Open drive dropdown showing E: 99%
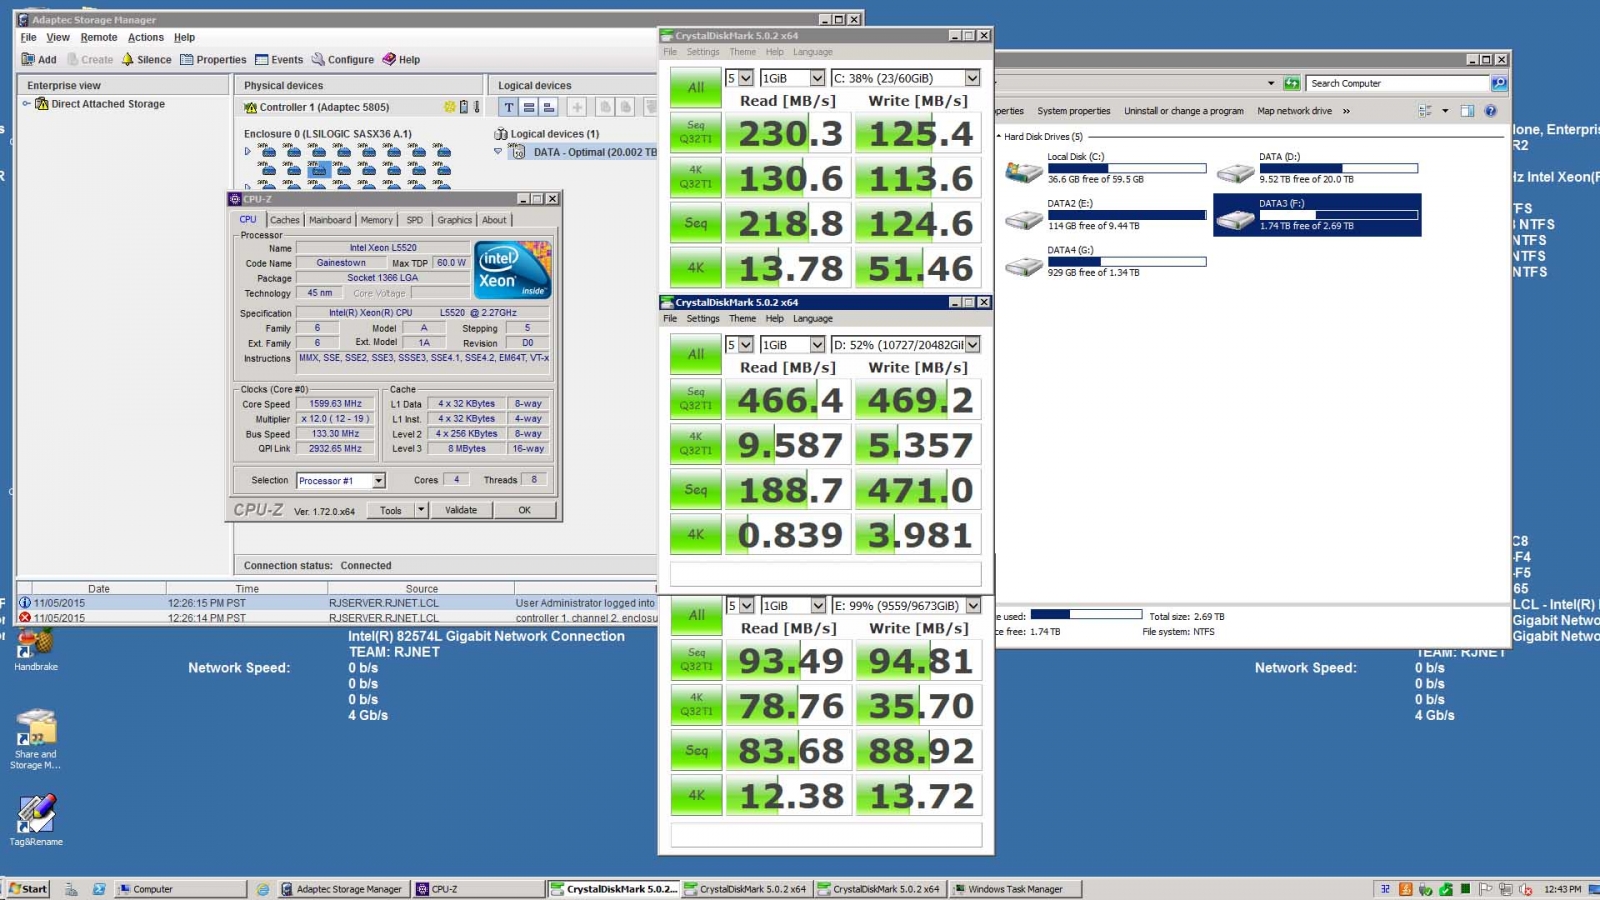Screen dimensions: 1600x900 [x=973, y=606]
